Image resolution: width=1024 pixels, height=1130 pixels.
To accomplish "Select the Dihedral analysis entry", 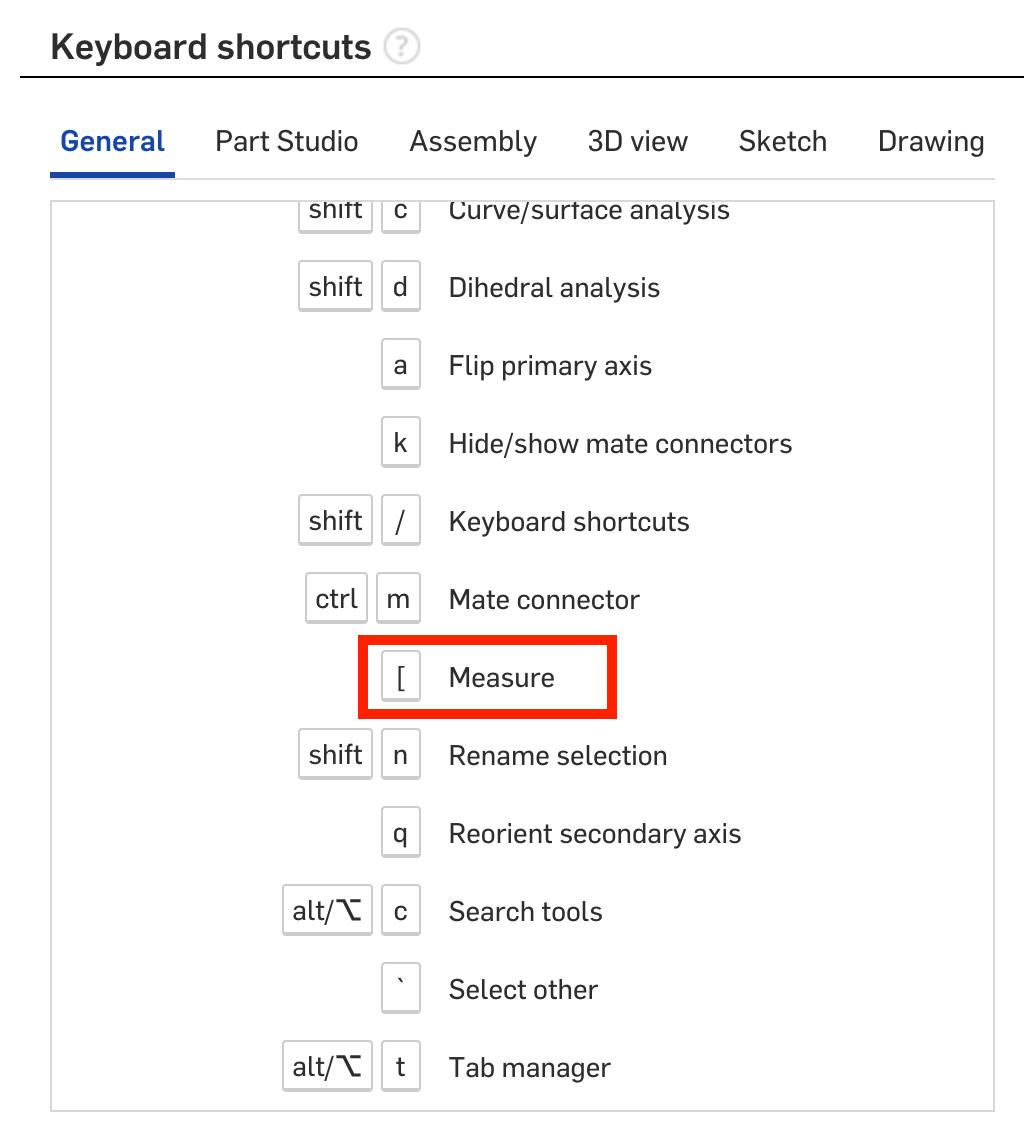I will pyautogui.click(x=554, y=288).
